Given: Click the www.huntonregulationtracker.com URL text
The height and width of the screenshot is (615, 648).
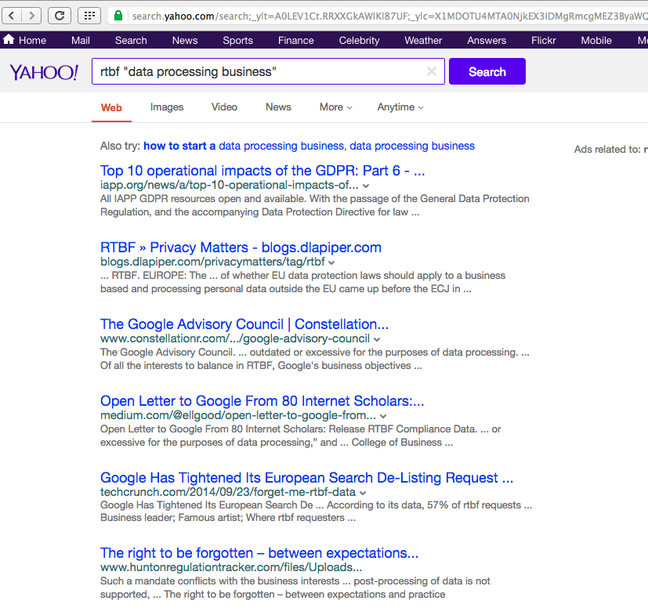Looking at the screenshot, I should [x=231, y=567].
